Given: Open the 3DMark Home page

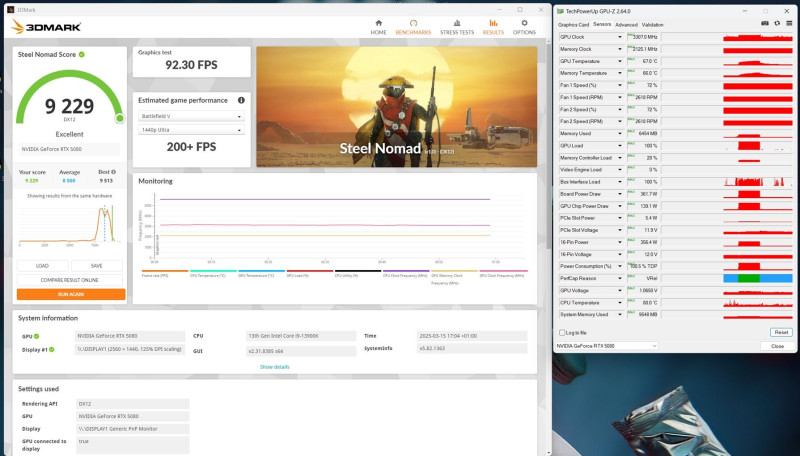Looking at the screenshot, I should point(379,27).
